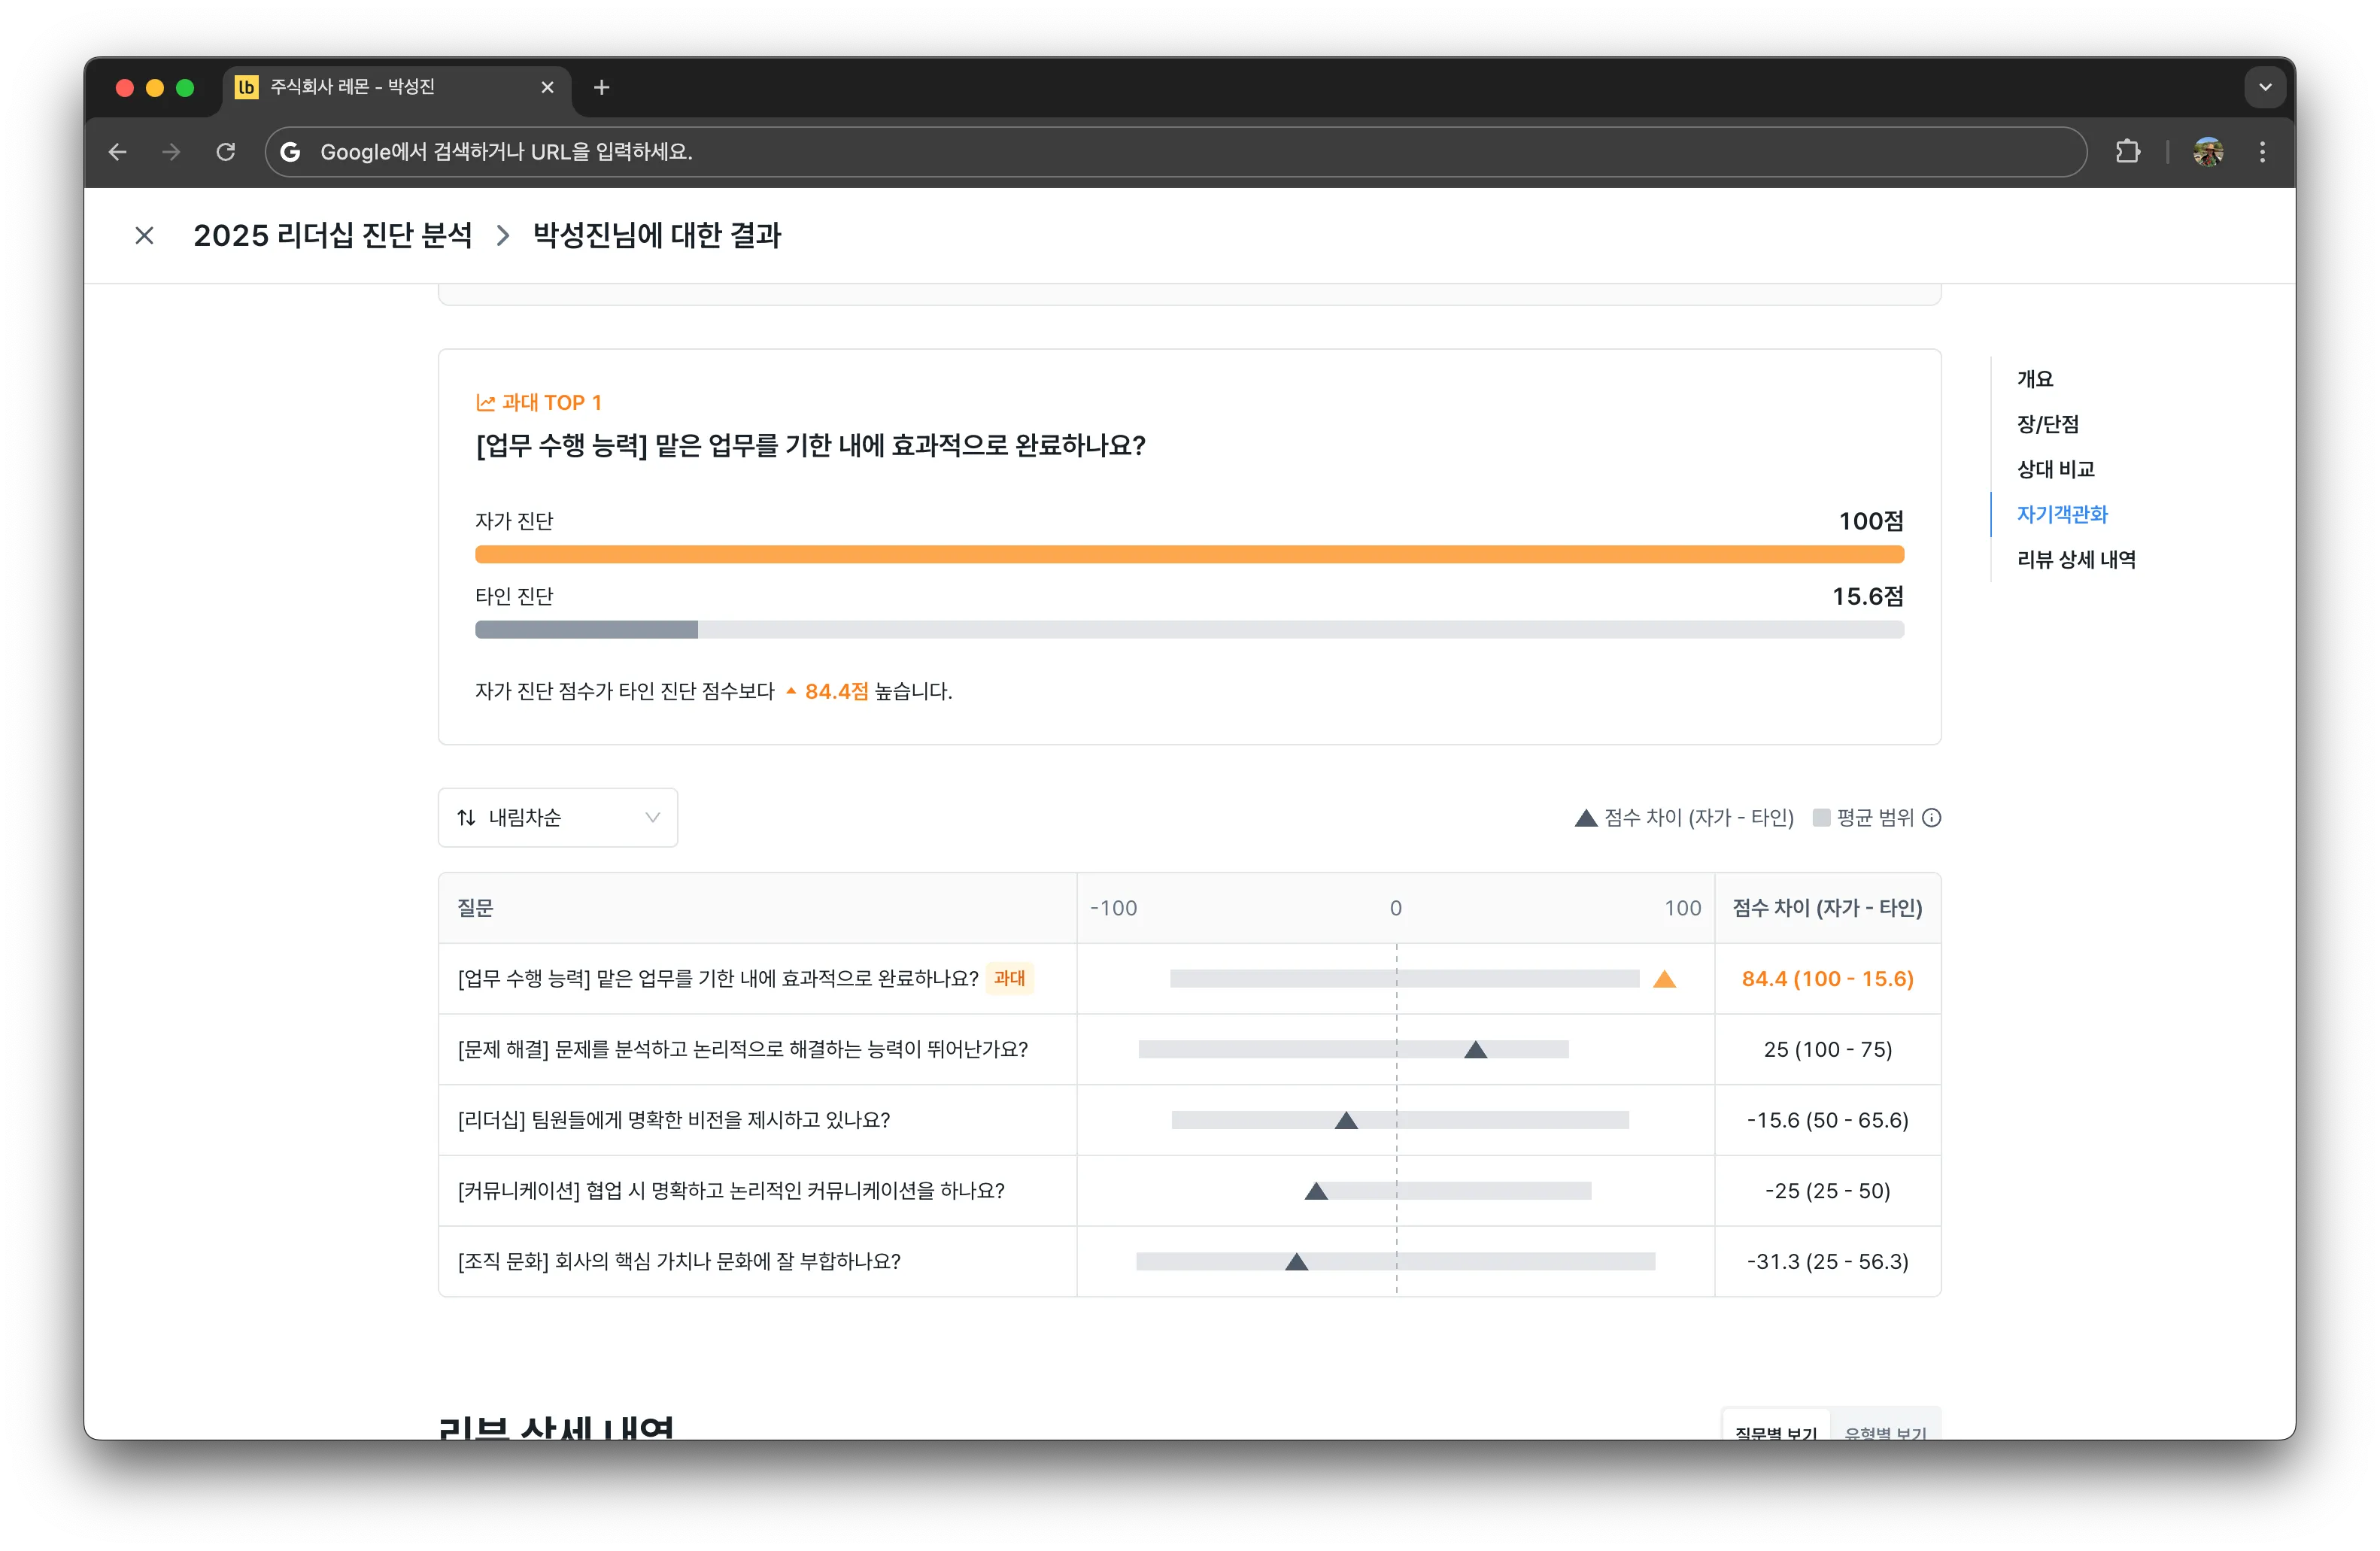Click the -15.6 (50 - 65.6) score cell
Image resolution: width=2380 pixels, height=1551 pixels.
point(1827,1120)
